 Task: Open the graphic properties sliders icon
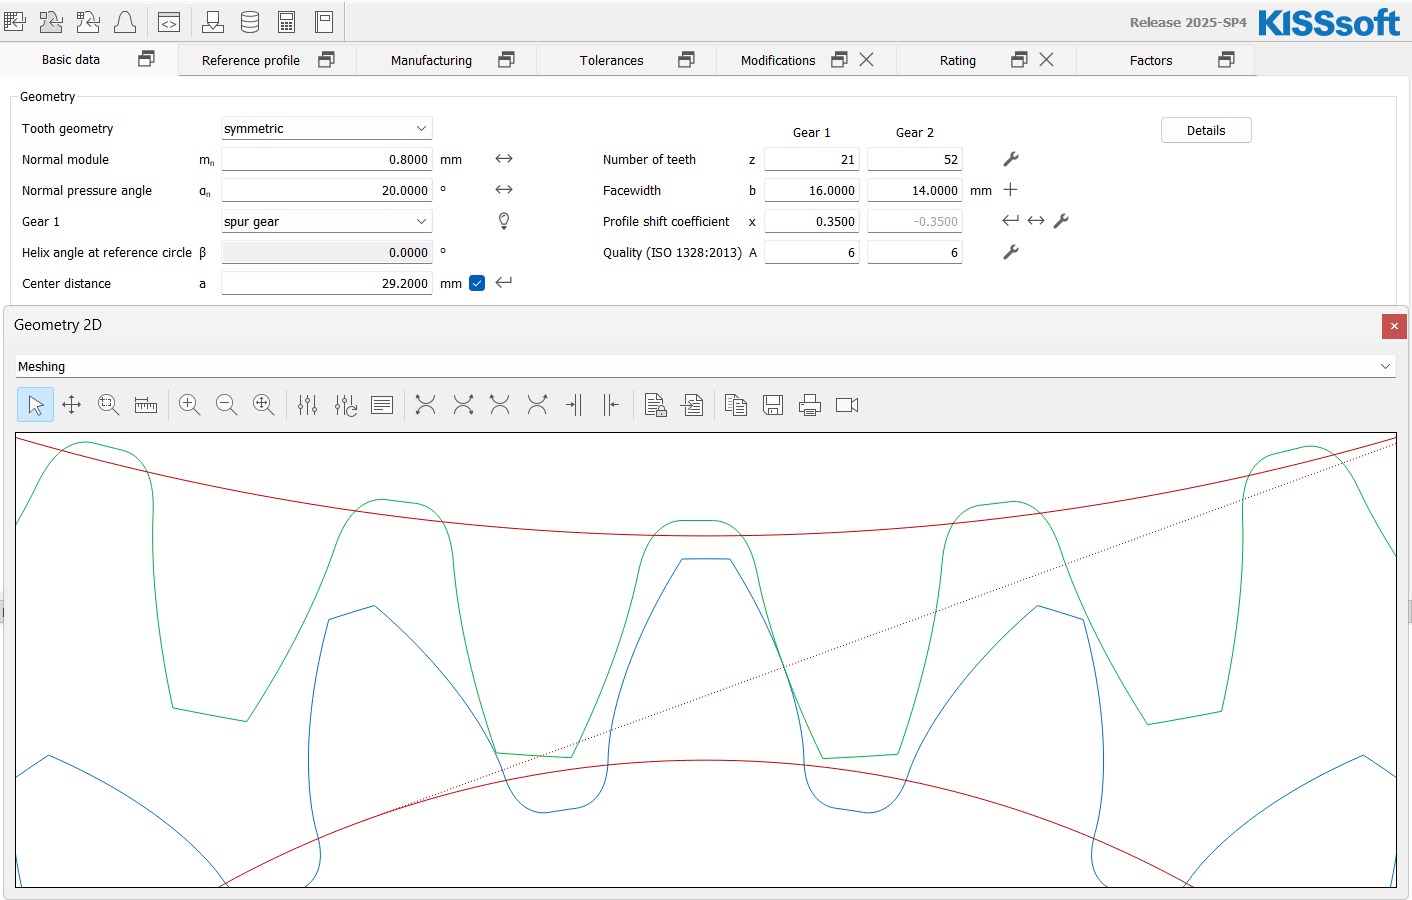(x=307, y=405)
